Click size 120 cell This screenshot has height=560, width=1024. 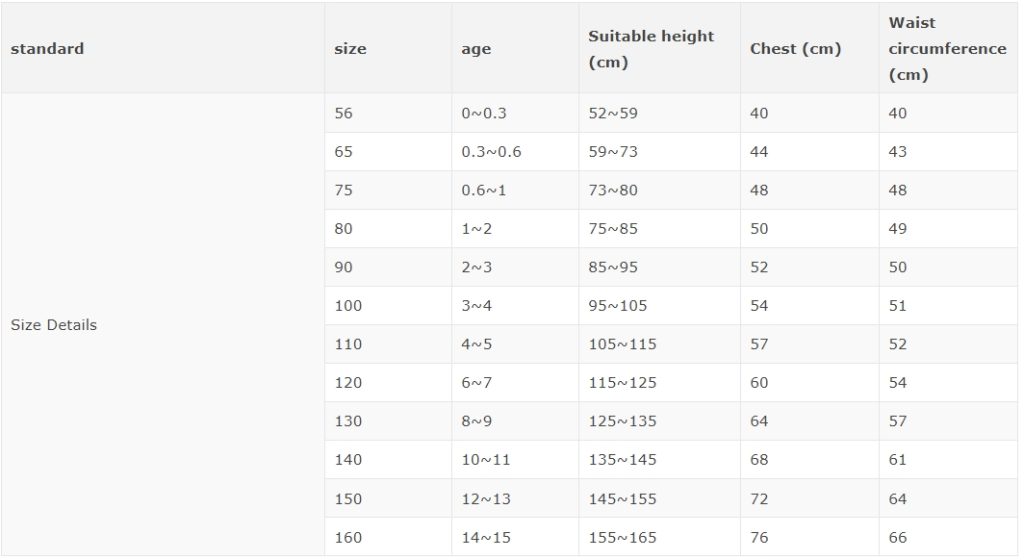tap(388, 382)
